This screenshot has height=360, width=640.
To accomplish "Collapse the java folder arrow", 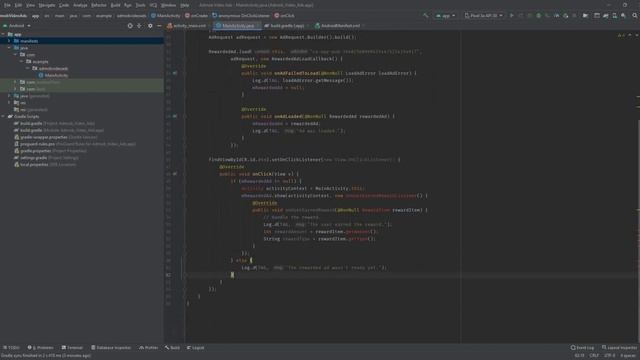I will tap(9, 48).
